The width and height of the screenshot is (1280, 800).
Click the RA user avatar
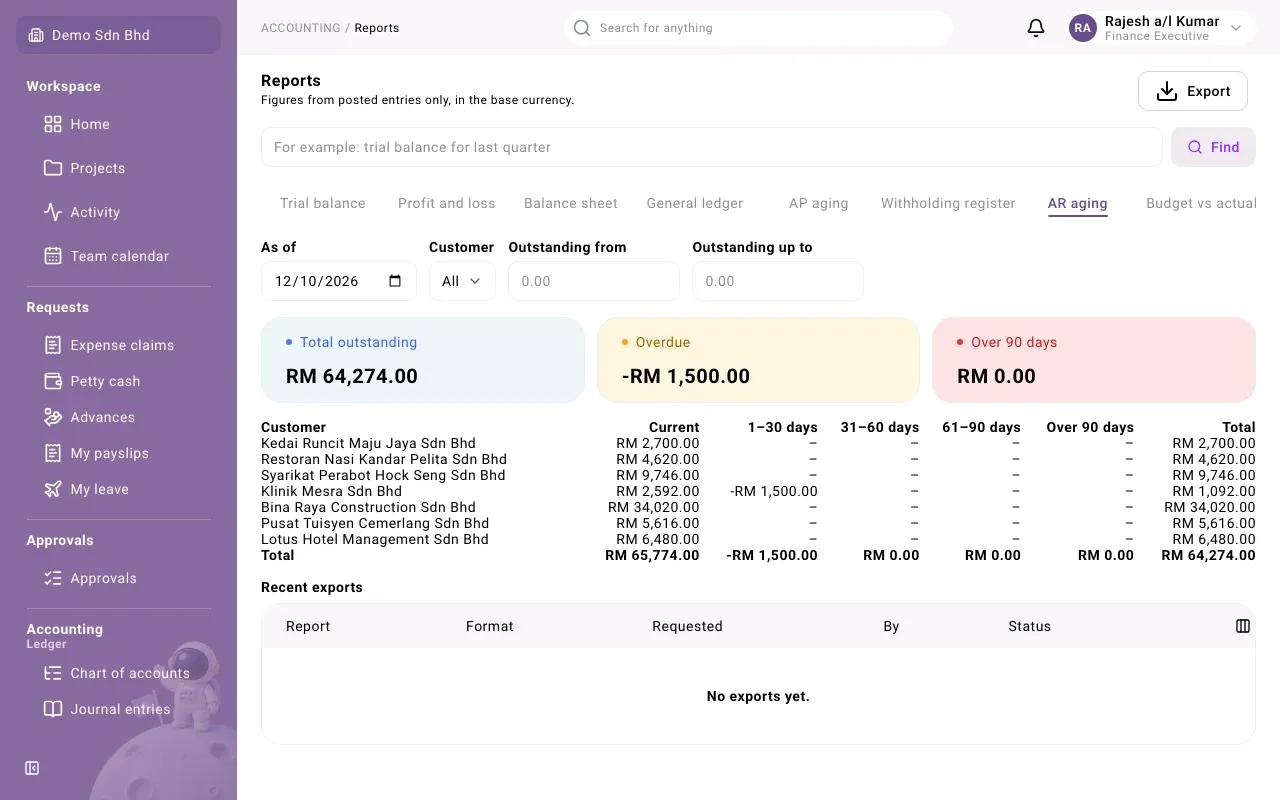point(1083,28)
